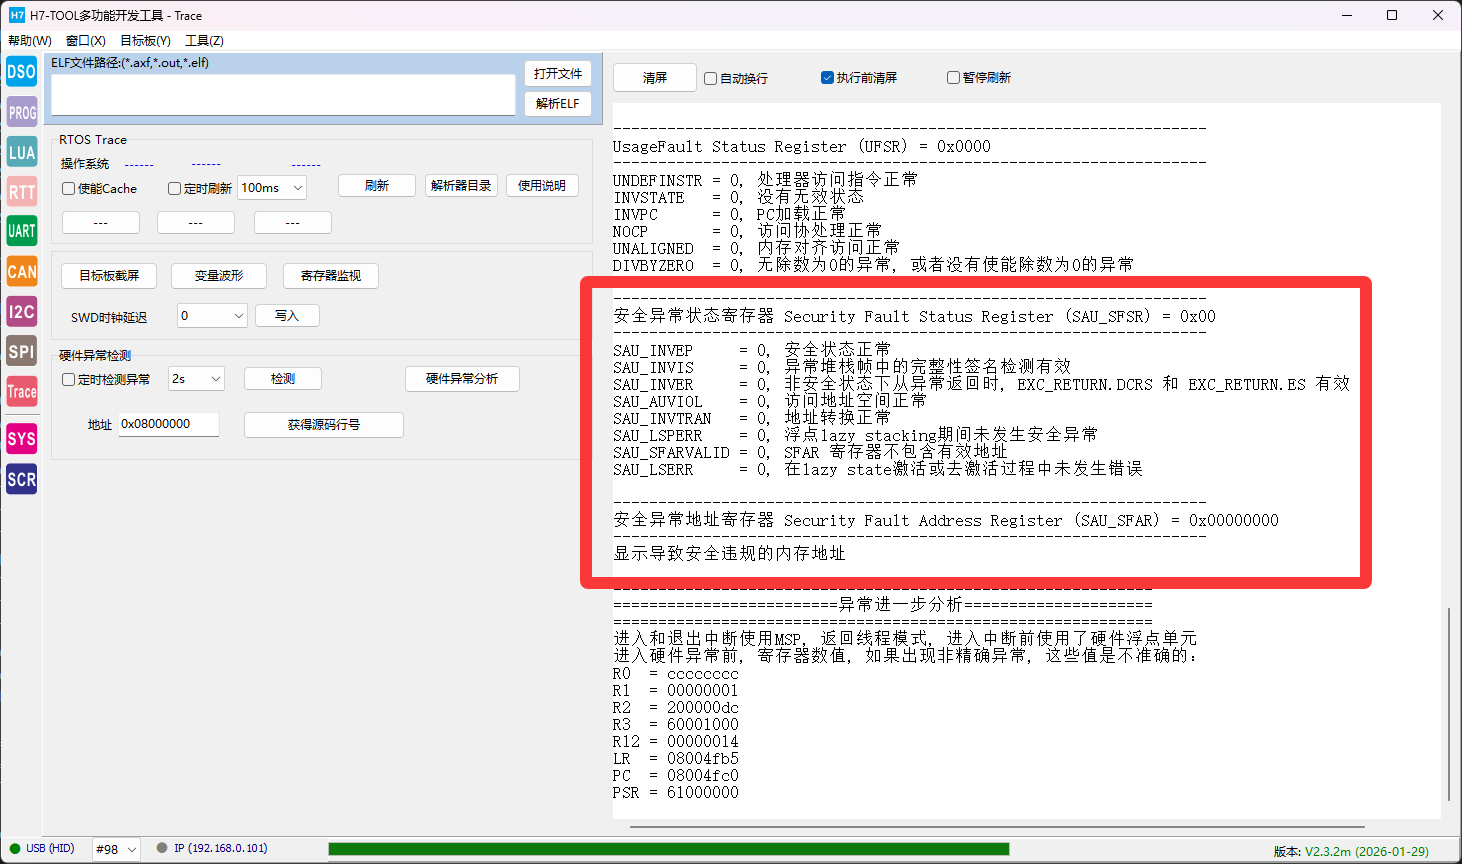This screenshot has height=864, width=1462.
Task: Click IP (192.168.0.101) status text
Action: click(221, 848)
